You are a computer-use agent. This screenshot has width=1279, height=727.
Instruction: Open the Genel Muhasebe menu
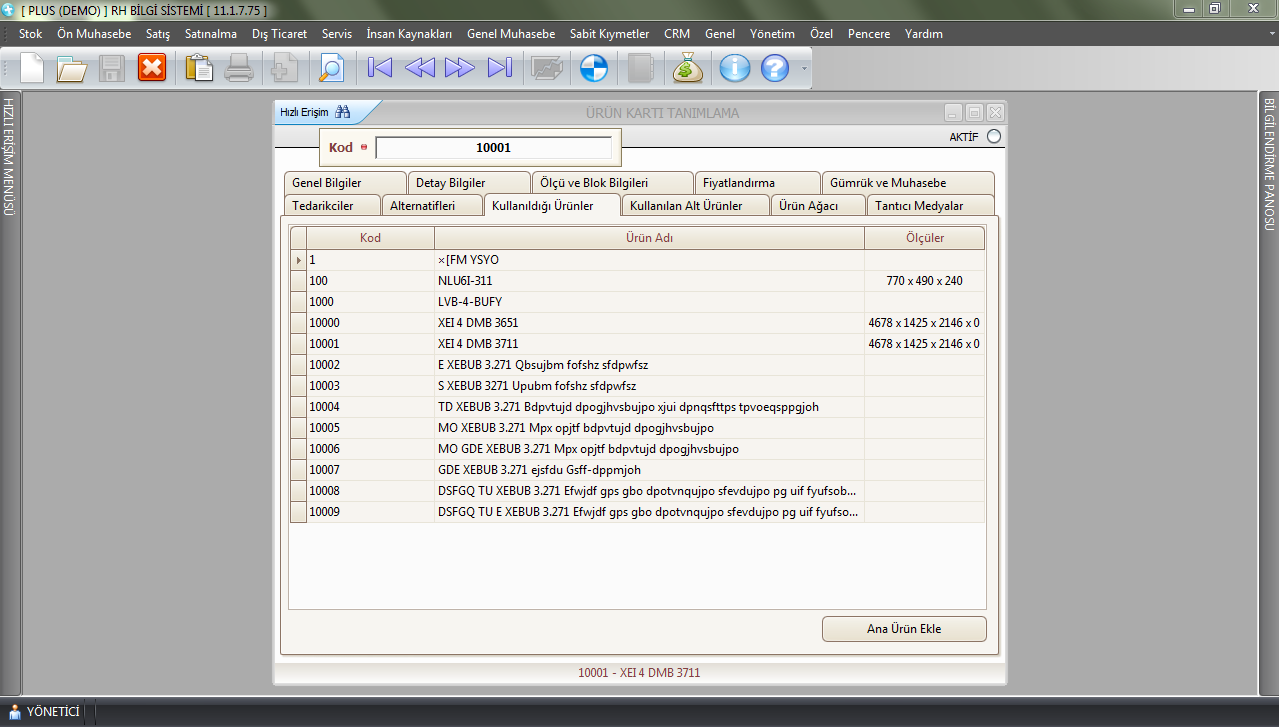[x=510, y=34]
